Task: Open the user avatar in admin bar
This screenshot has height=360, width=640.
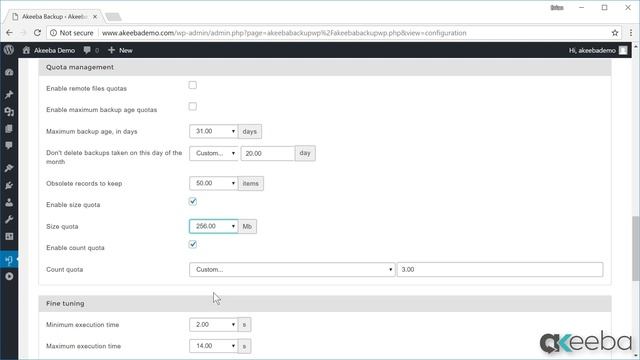Action: [623, 50]
